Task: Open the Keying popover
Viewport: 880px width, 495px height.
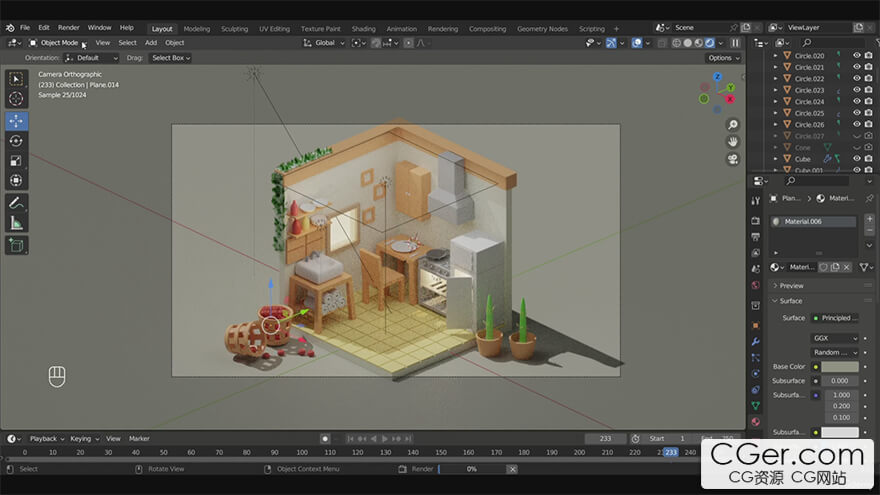Action: [84, 438]
